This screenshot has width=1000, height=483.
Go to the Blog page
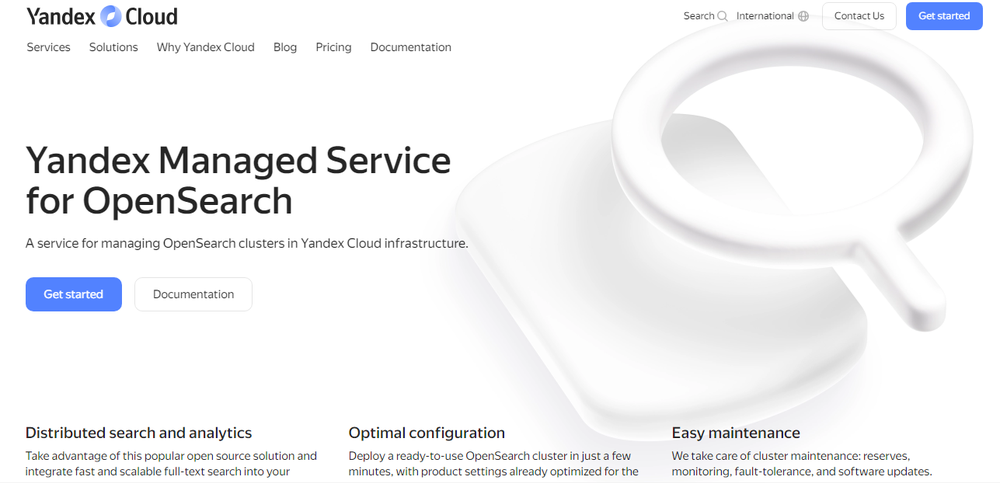click(285, 47)
